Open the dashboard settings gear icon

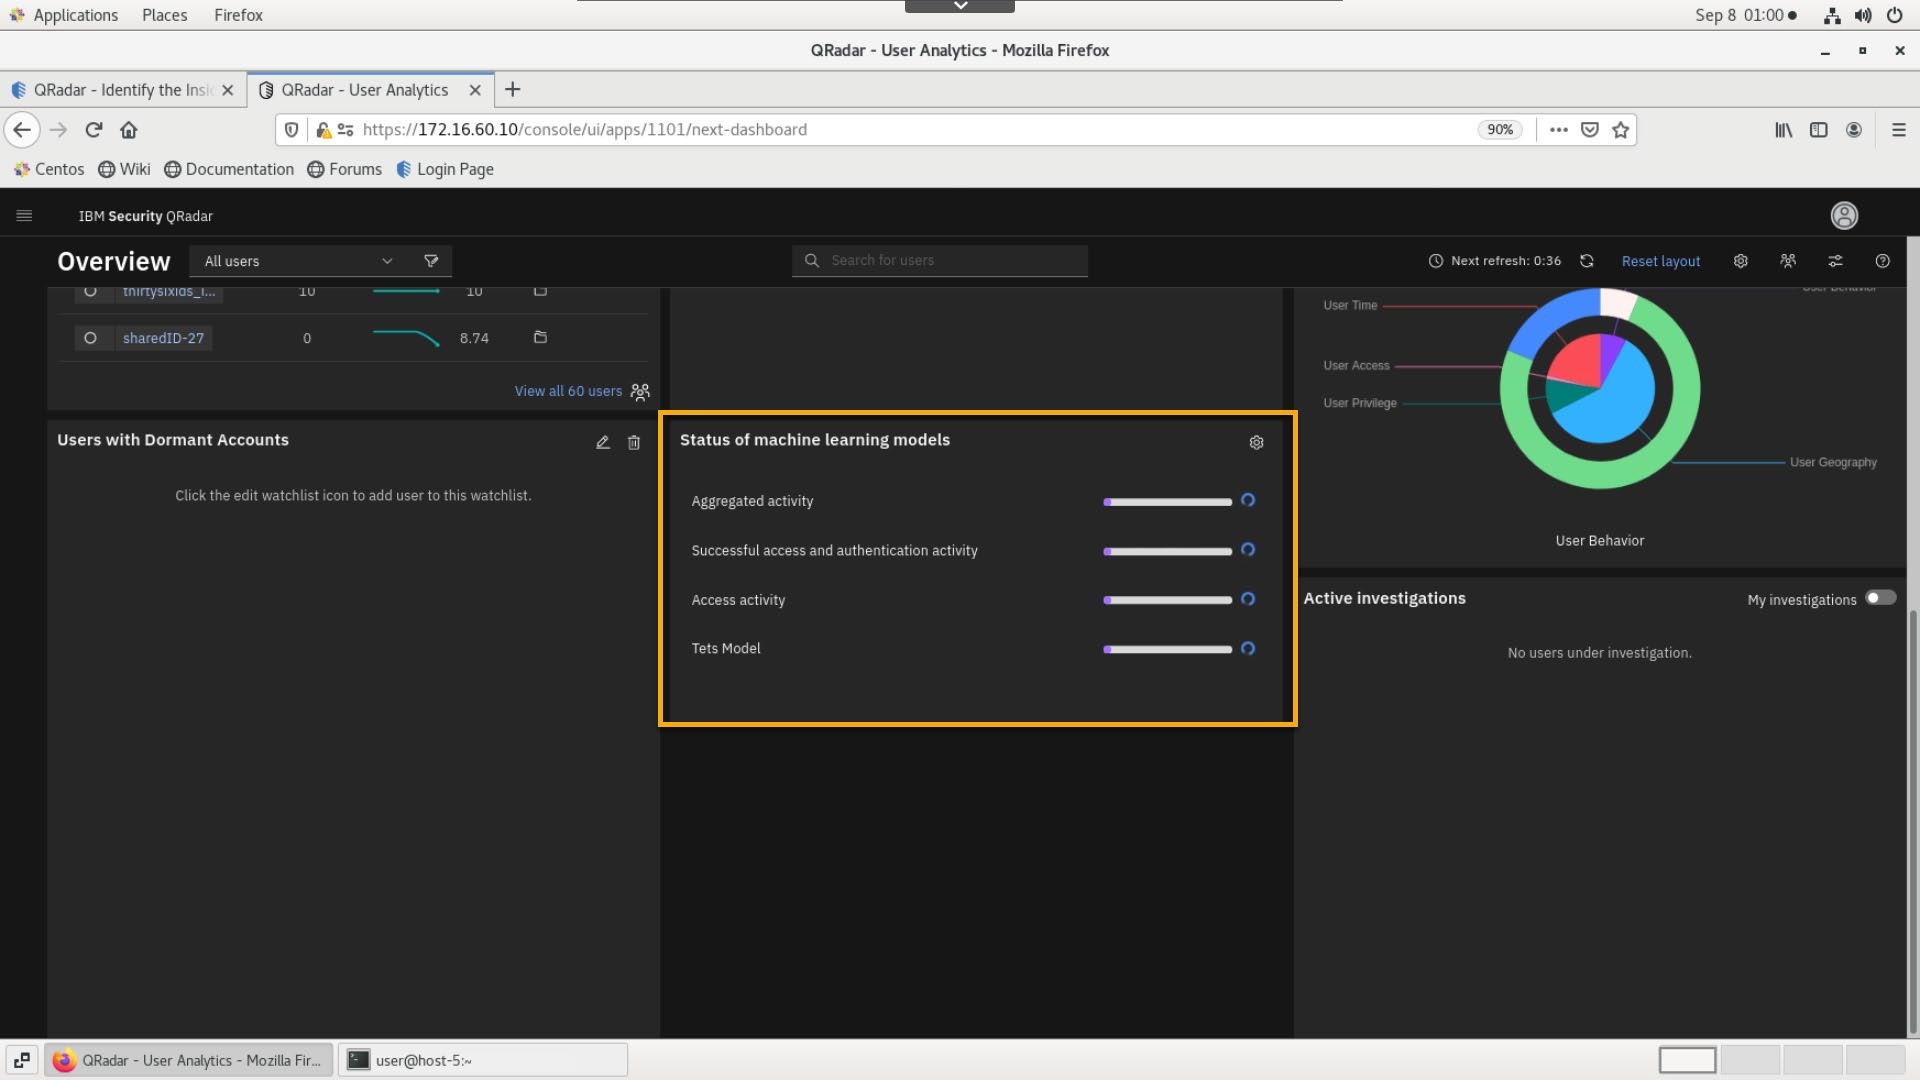[x=1741, y=261]
